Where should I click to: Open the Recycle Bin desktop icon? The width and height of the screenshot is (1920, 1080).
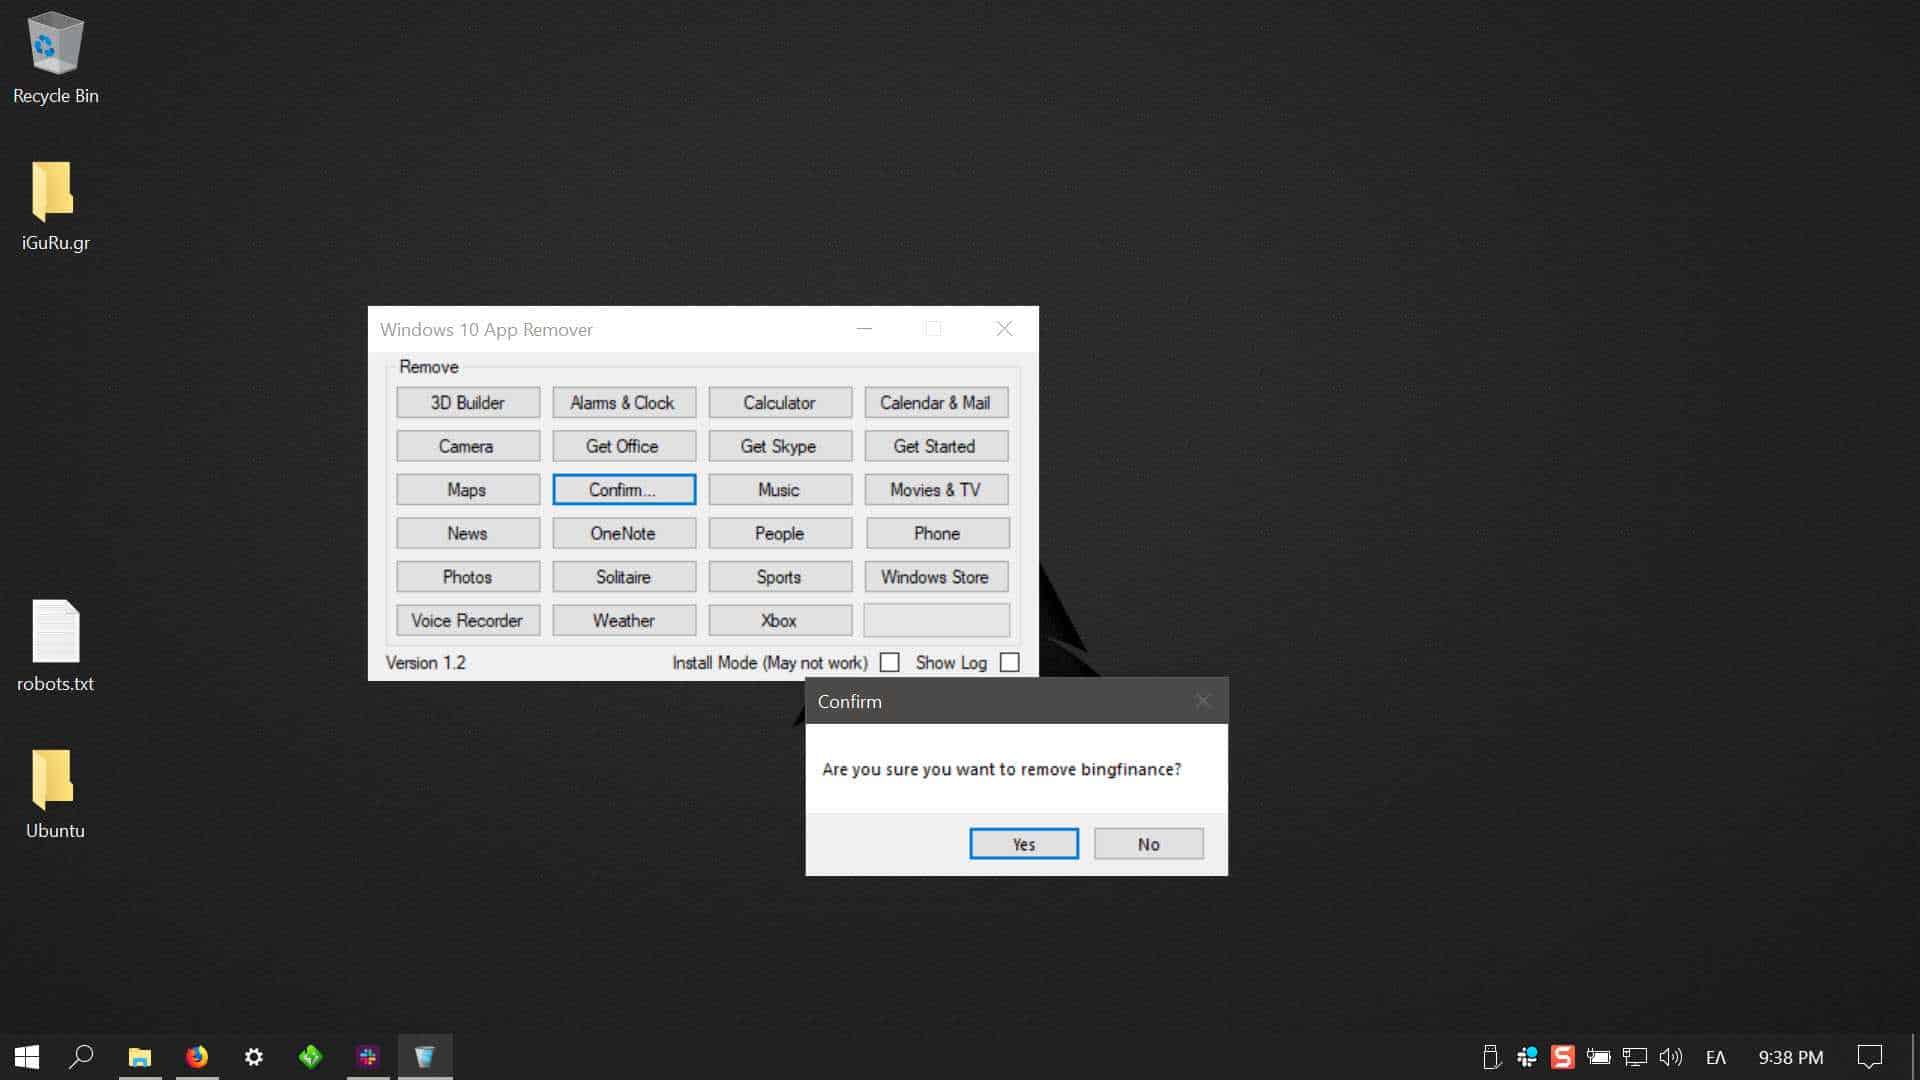tap(55, 58)
